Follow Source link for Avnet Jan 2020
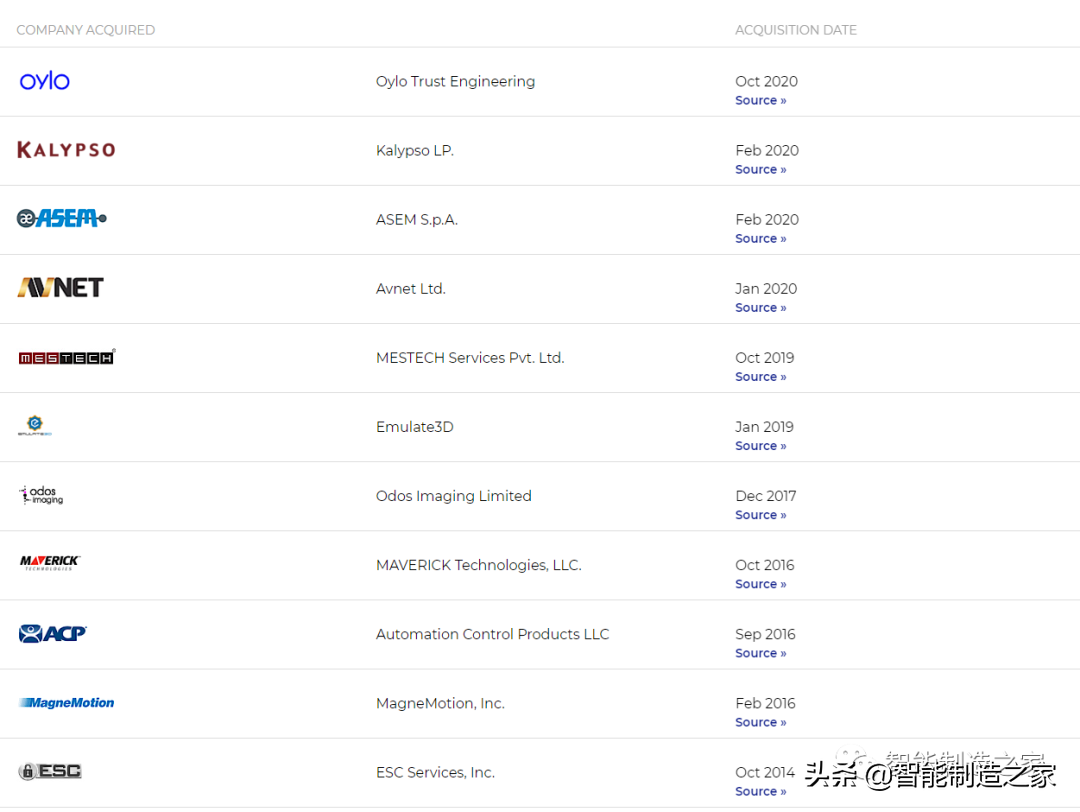The image size is (1080, 812). [760, 307]
